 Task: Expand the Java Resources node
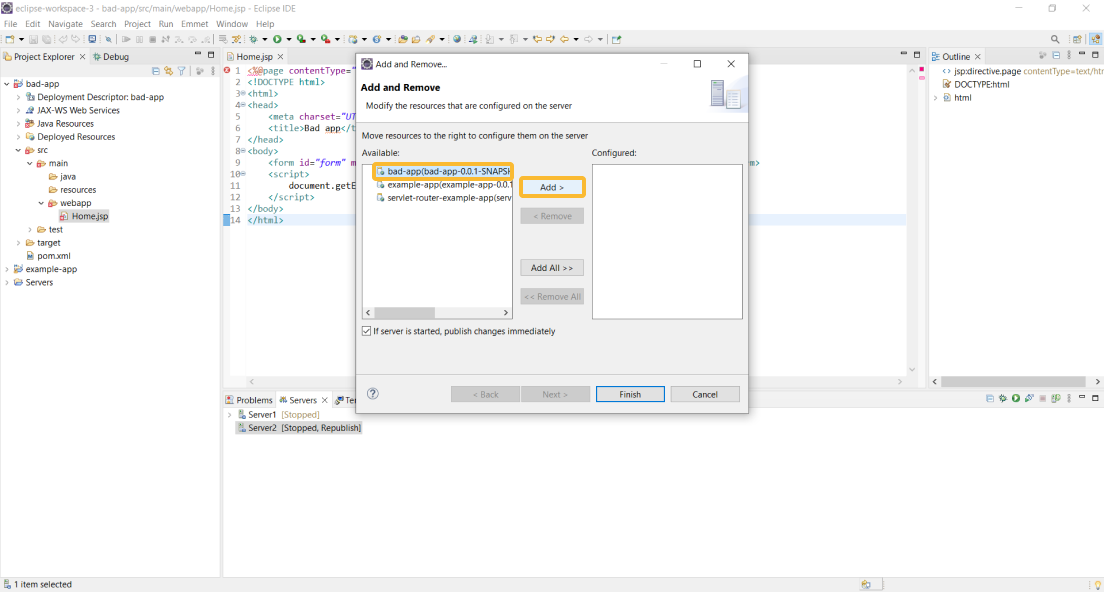pyautogui.click(x=18, y=124)
